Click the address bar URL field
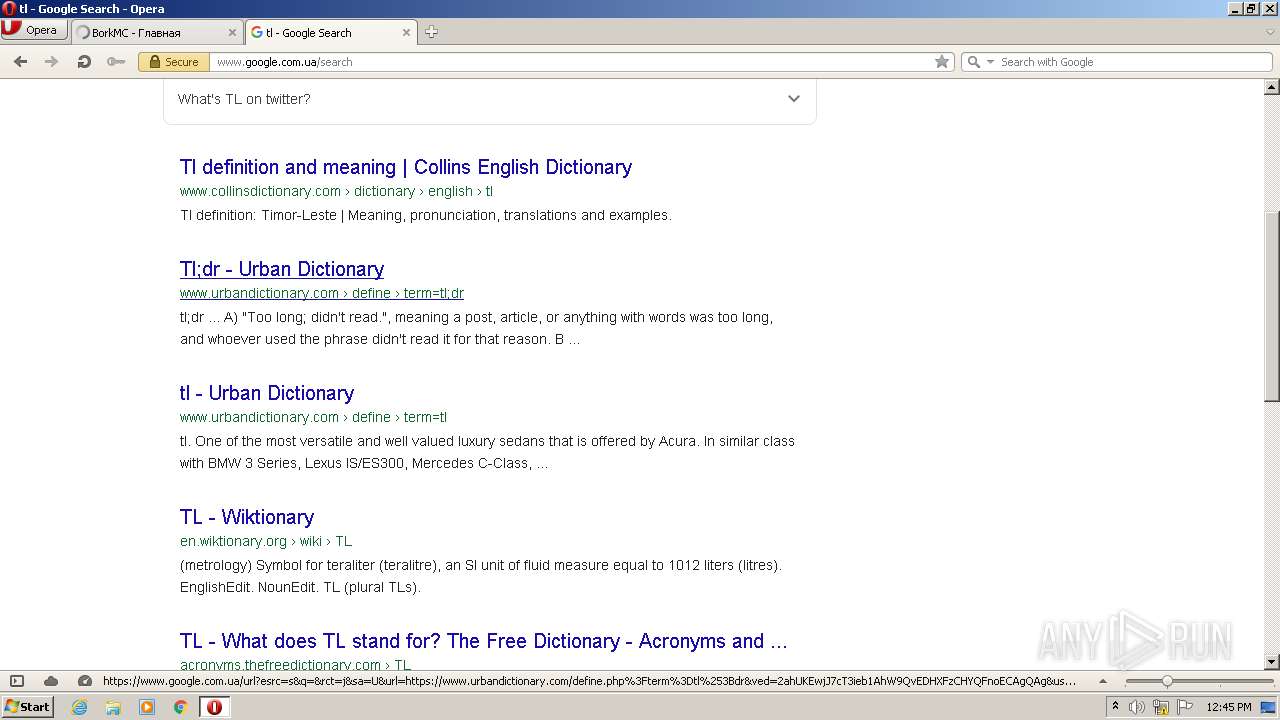The image size is (1280, 720). (x=570, y=61)
